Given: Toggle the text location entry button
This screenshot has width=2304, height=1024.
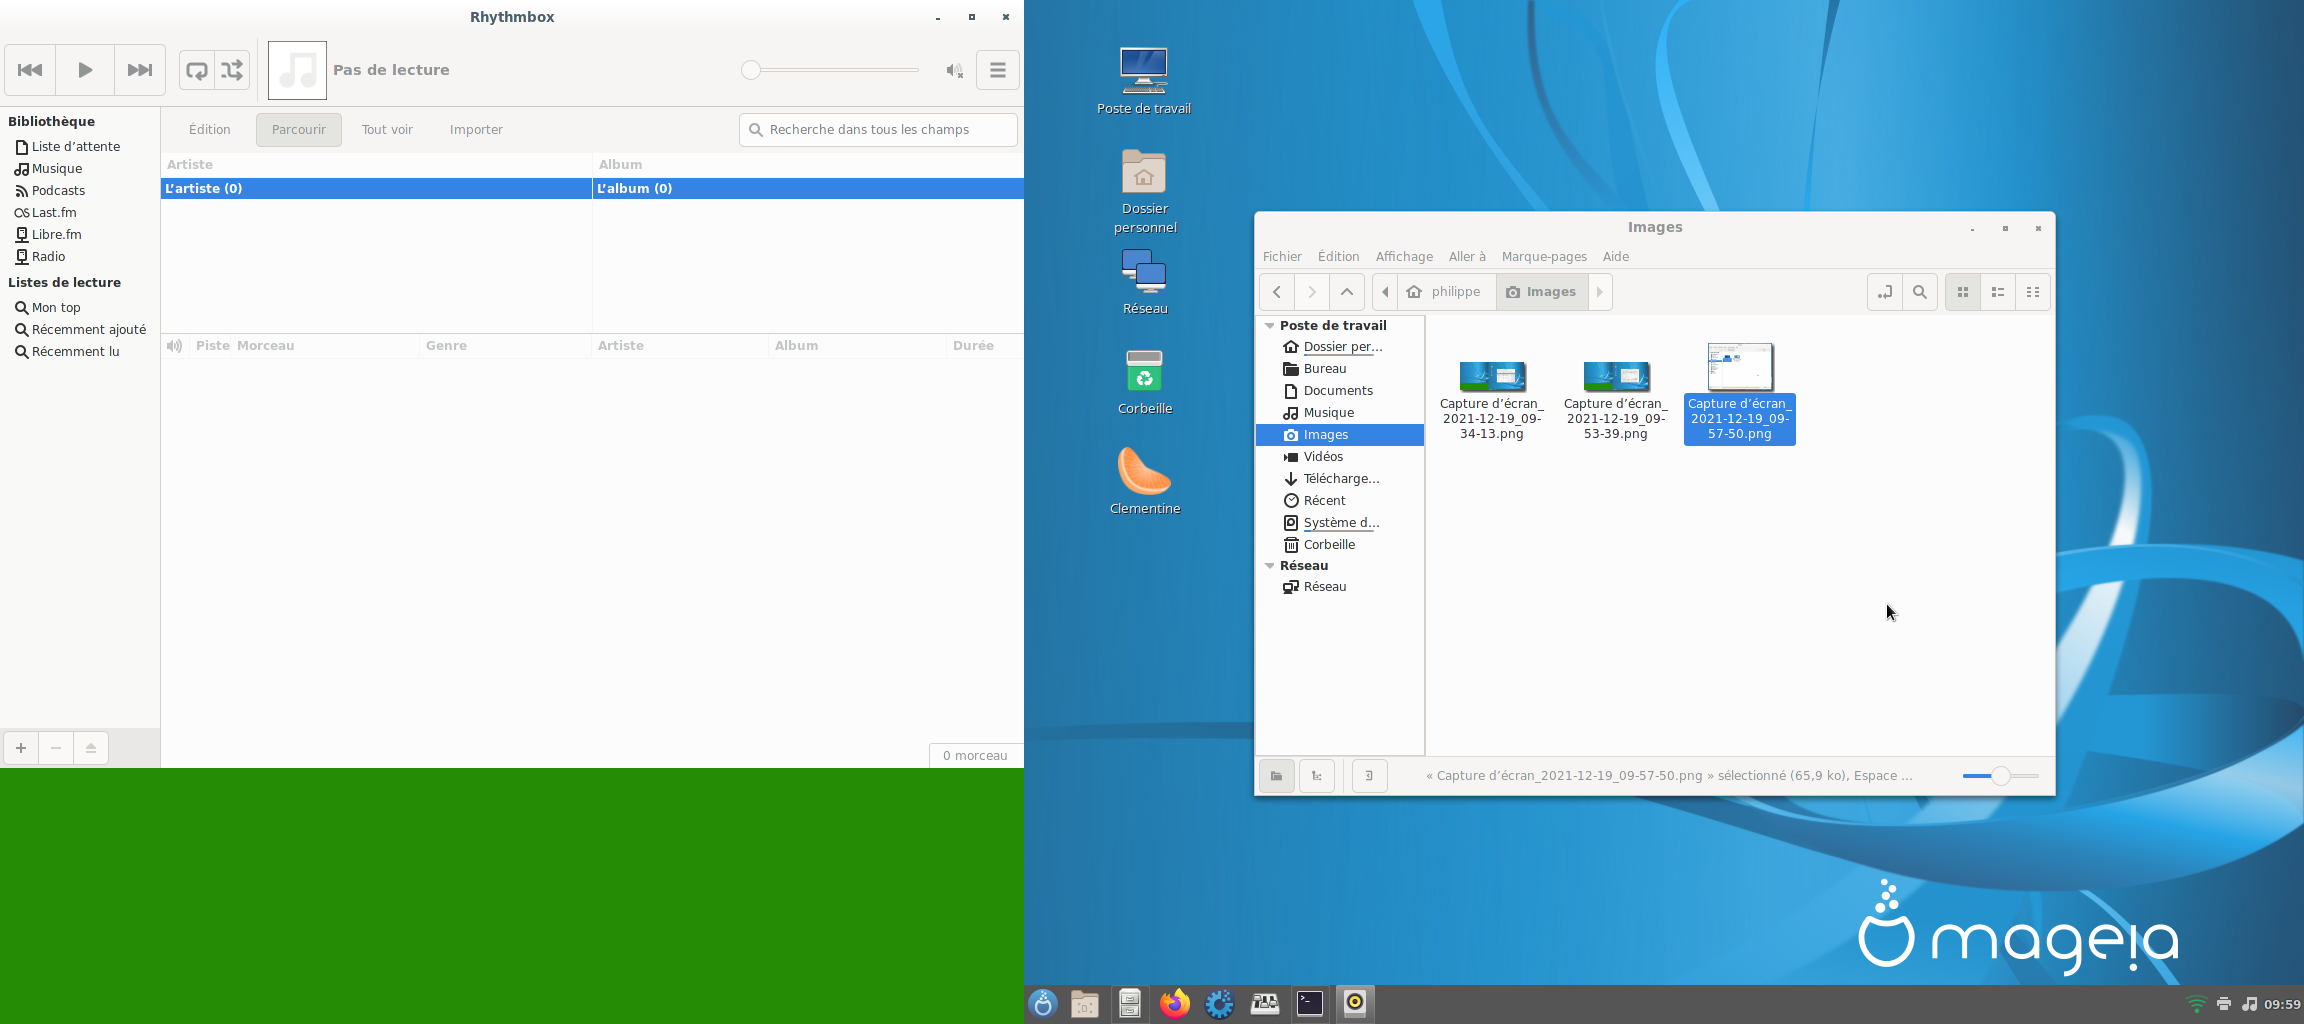Looking at the screenshot, I should (1885, 292).
